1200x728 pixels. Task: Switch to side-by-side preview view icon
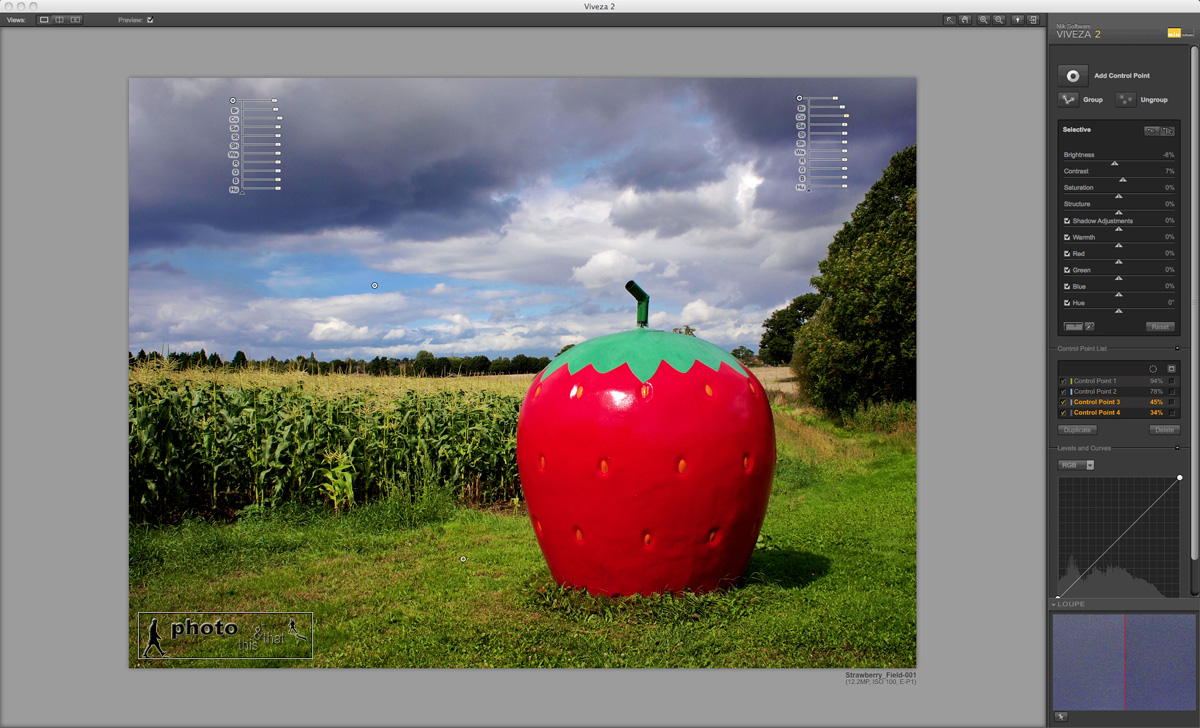[x=75, y=20]
